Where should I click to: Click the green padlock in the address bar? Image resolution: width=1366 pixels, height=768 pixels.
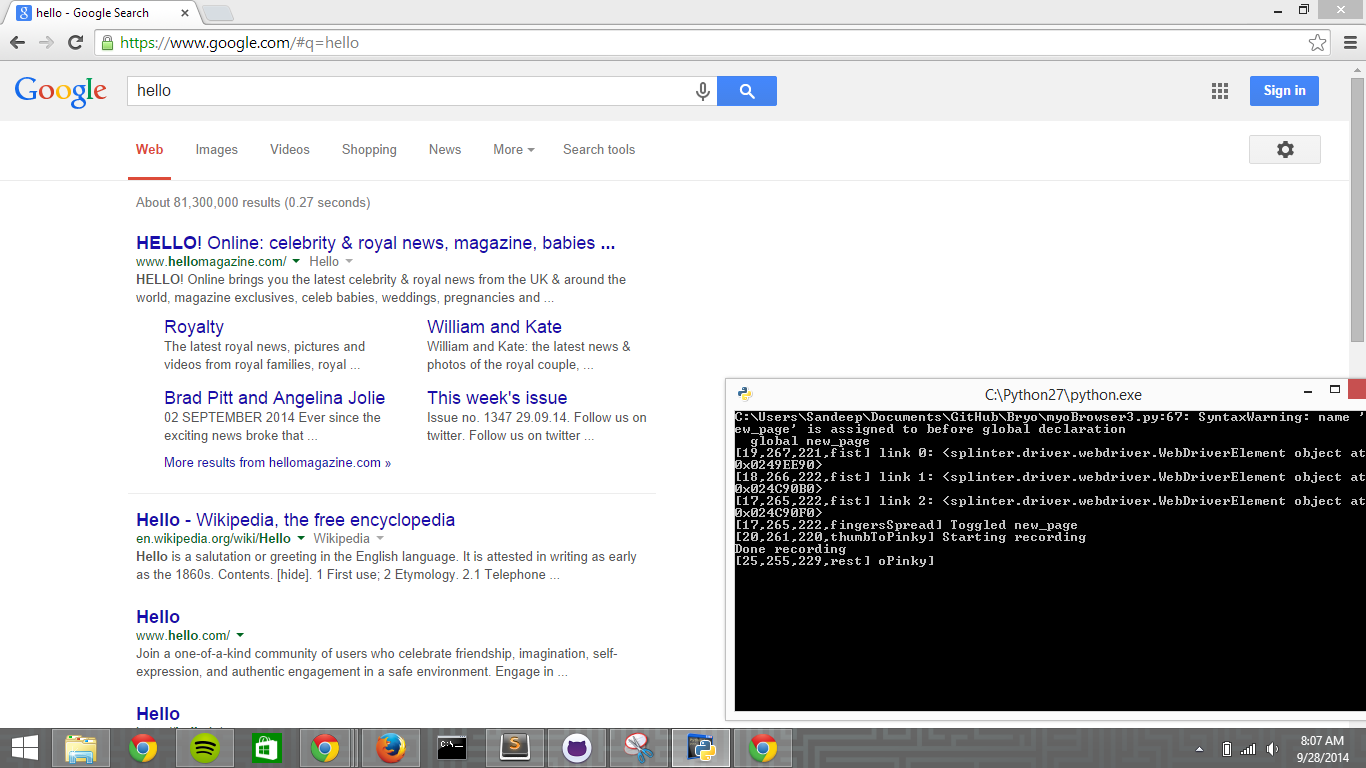(x=107, y=43)
